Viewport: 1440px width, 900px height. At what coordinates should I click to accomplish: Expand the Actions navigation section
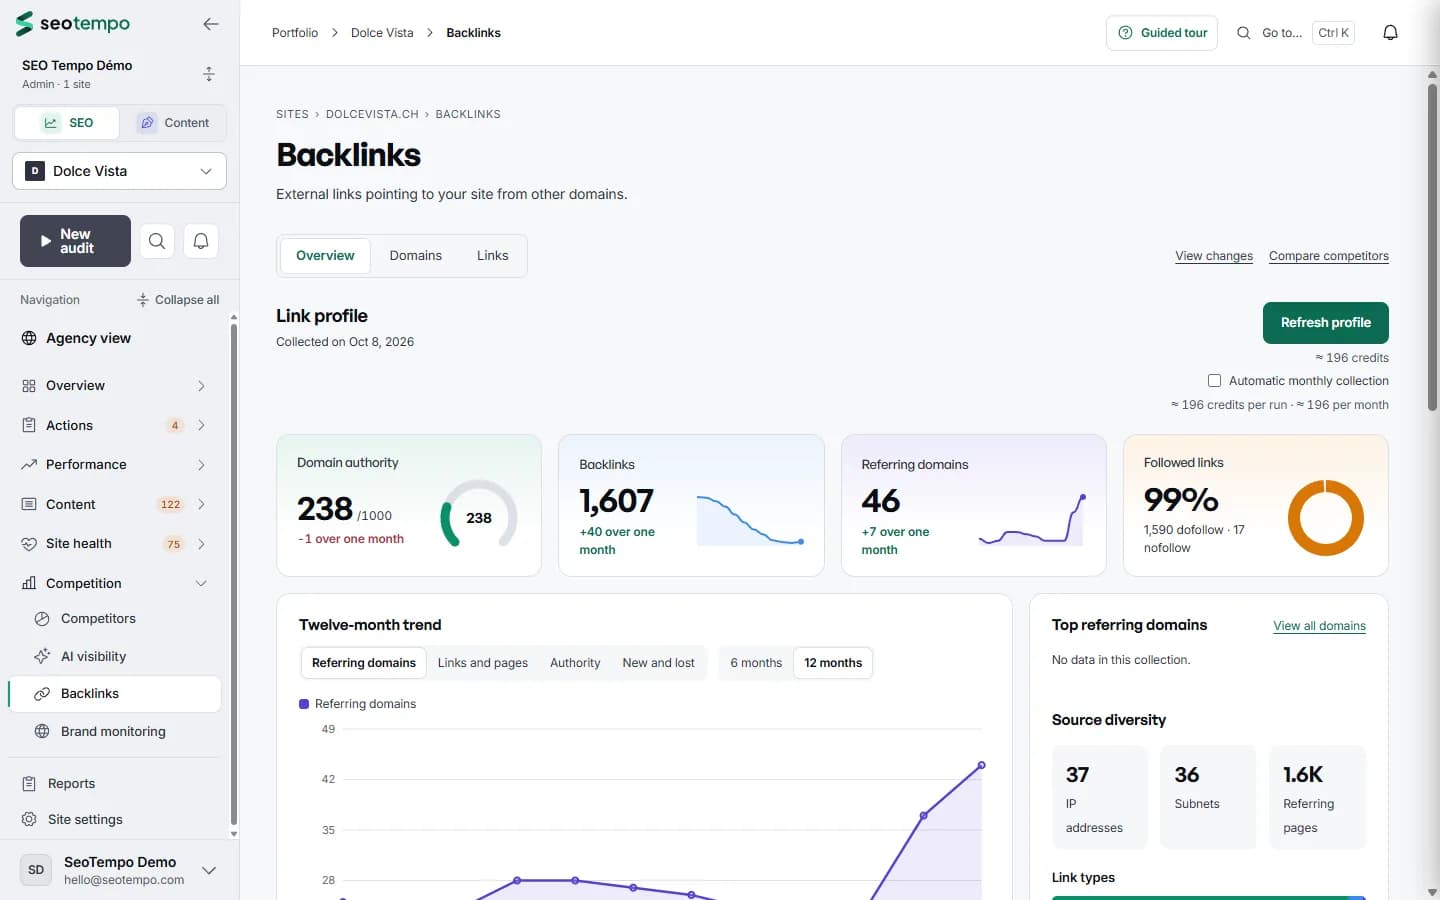coord(201,425)
